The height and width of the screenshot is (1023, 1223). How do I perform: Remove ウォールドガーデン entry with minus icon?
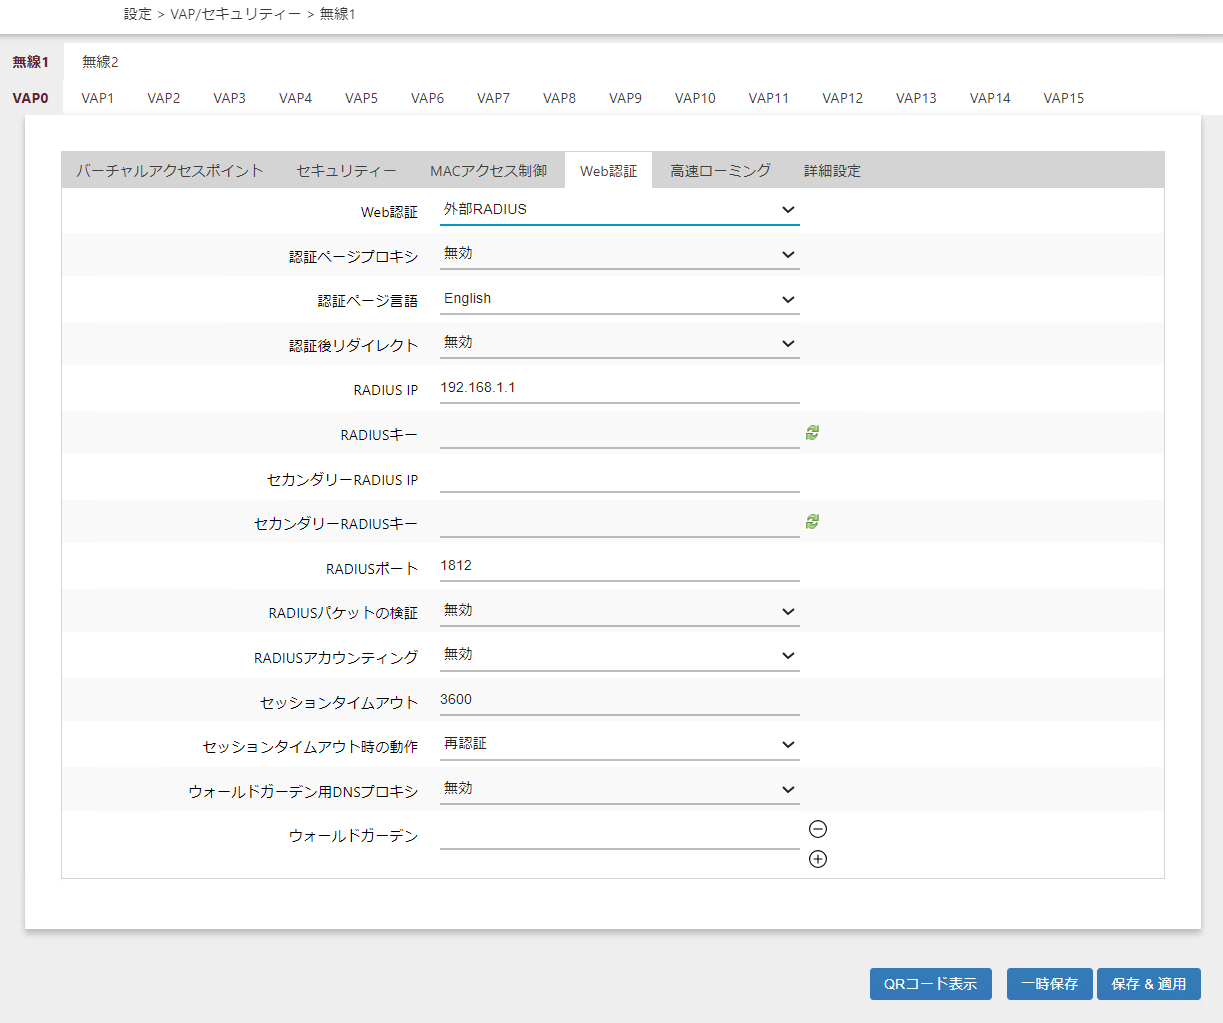coord(818,829)
